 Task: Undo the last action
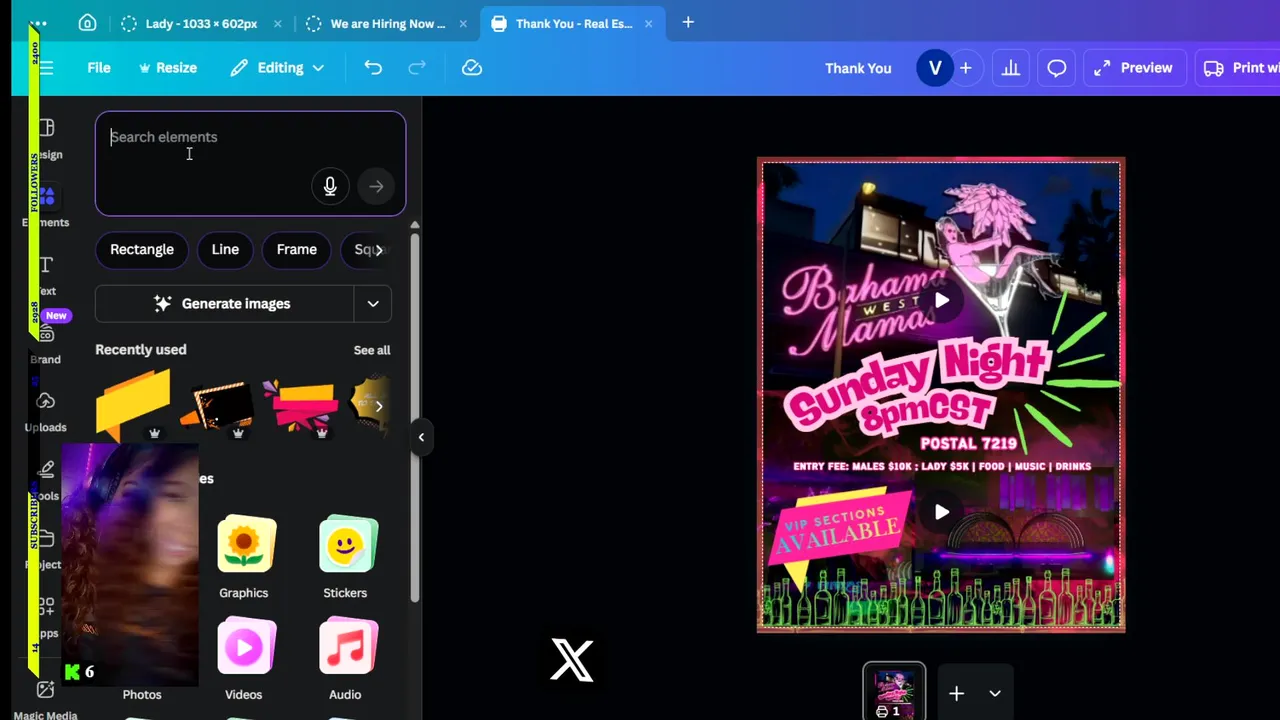tap(373, 68)
